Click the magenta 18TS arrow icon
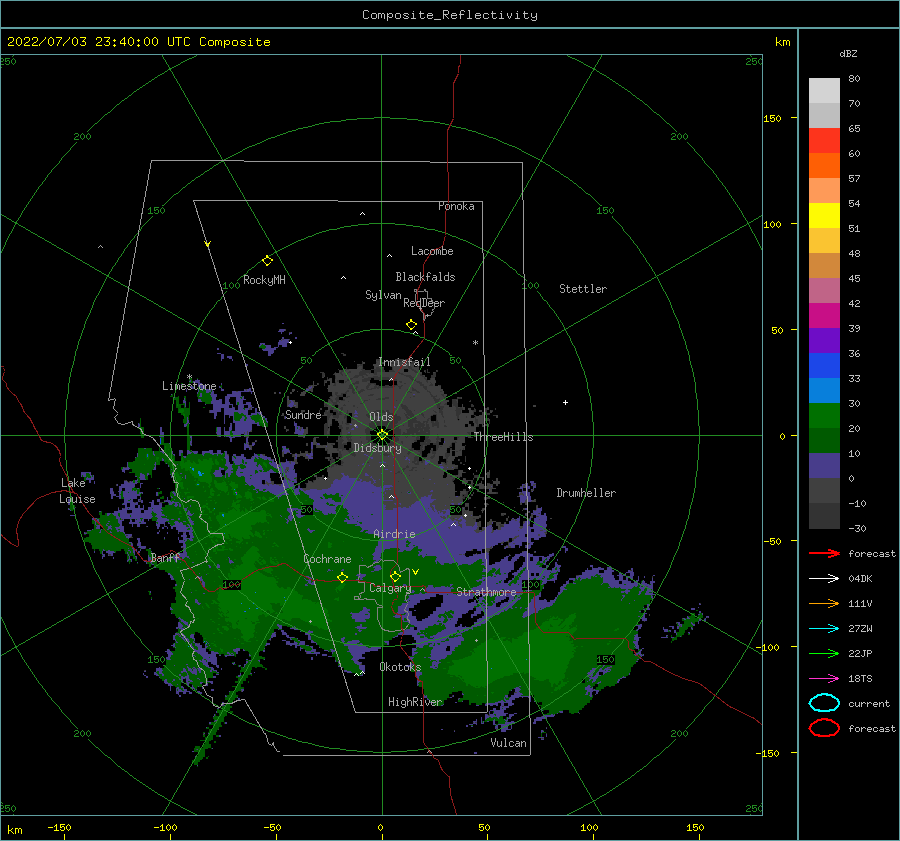Viewport: 900px width, 841px height. point(824,679)
